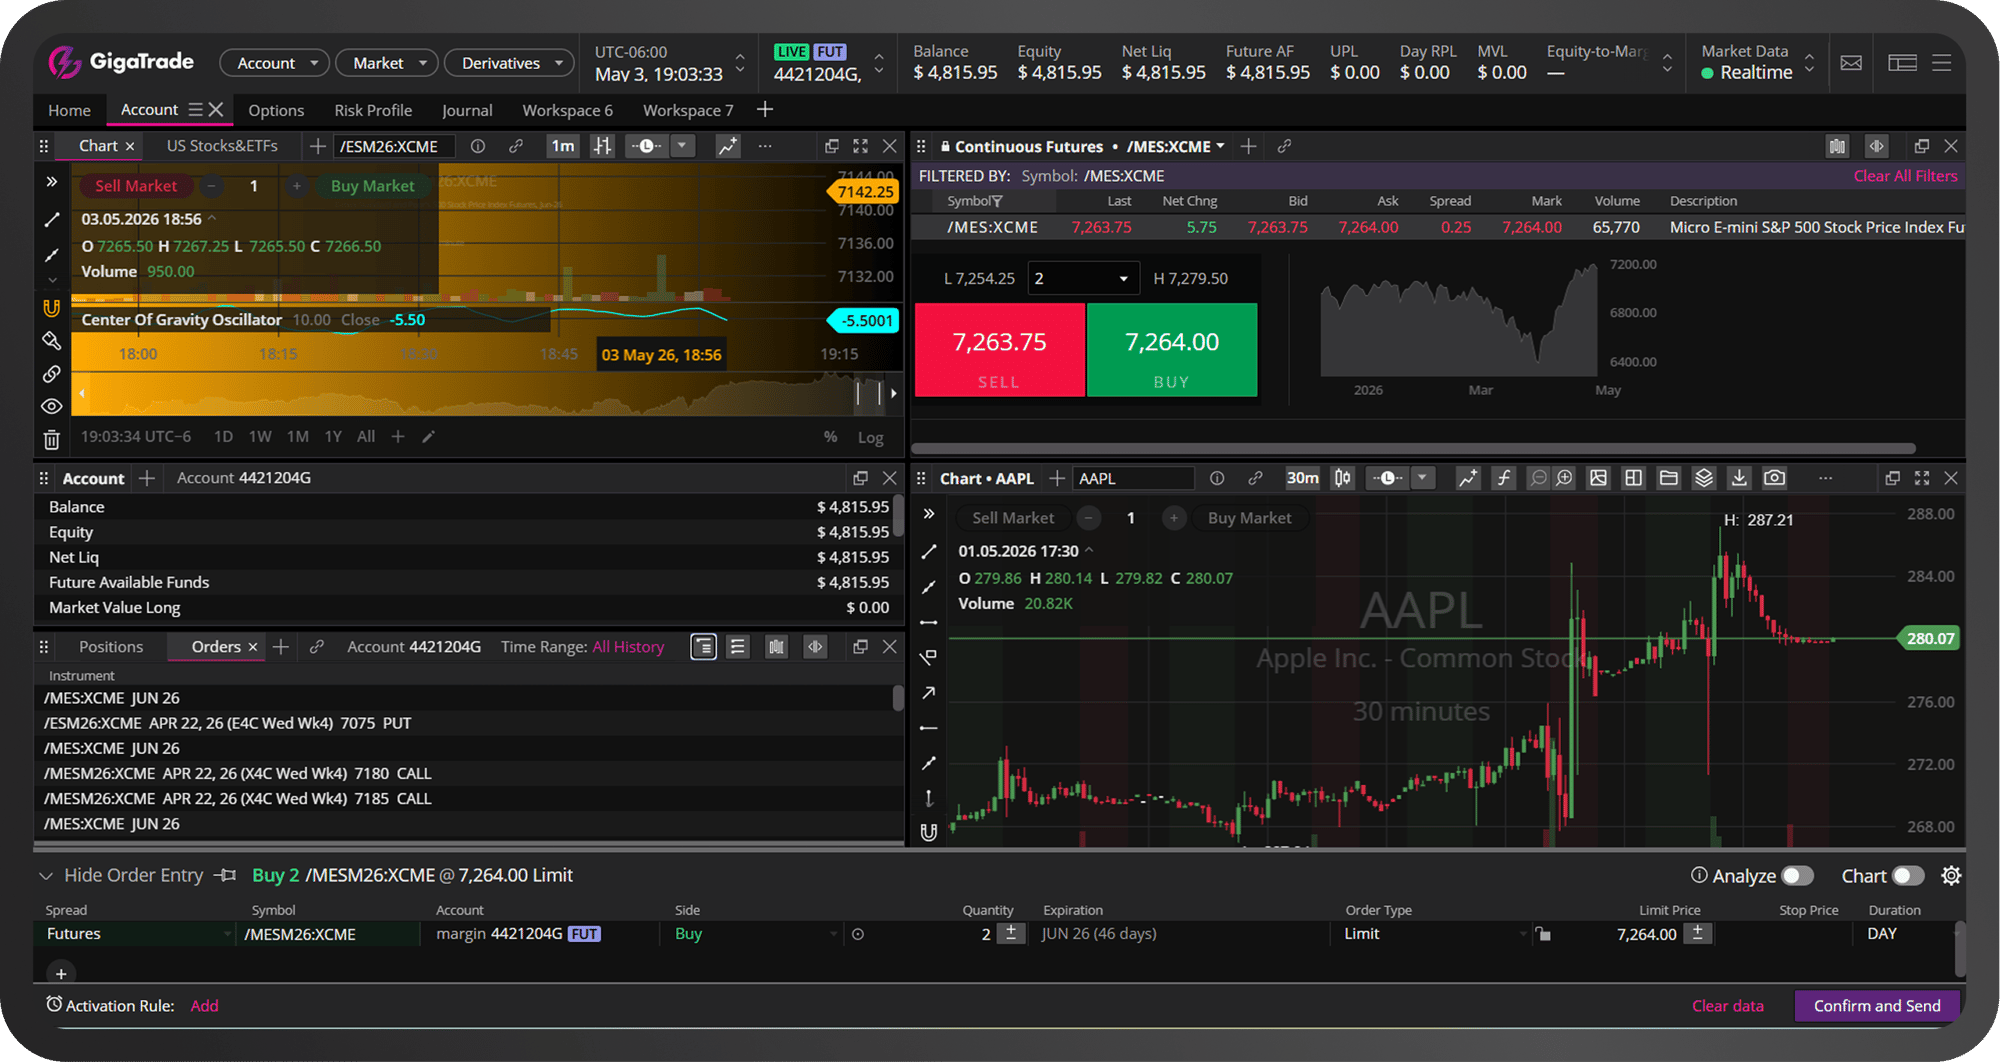Click the candlestick style icon in AAPL chart
Screen dimensions: 2000x1062
pos(1343,478)
